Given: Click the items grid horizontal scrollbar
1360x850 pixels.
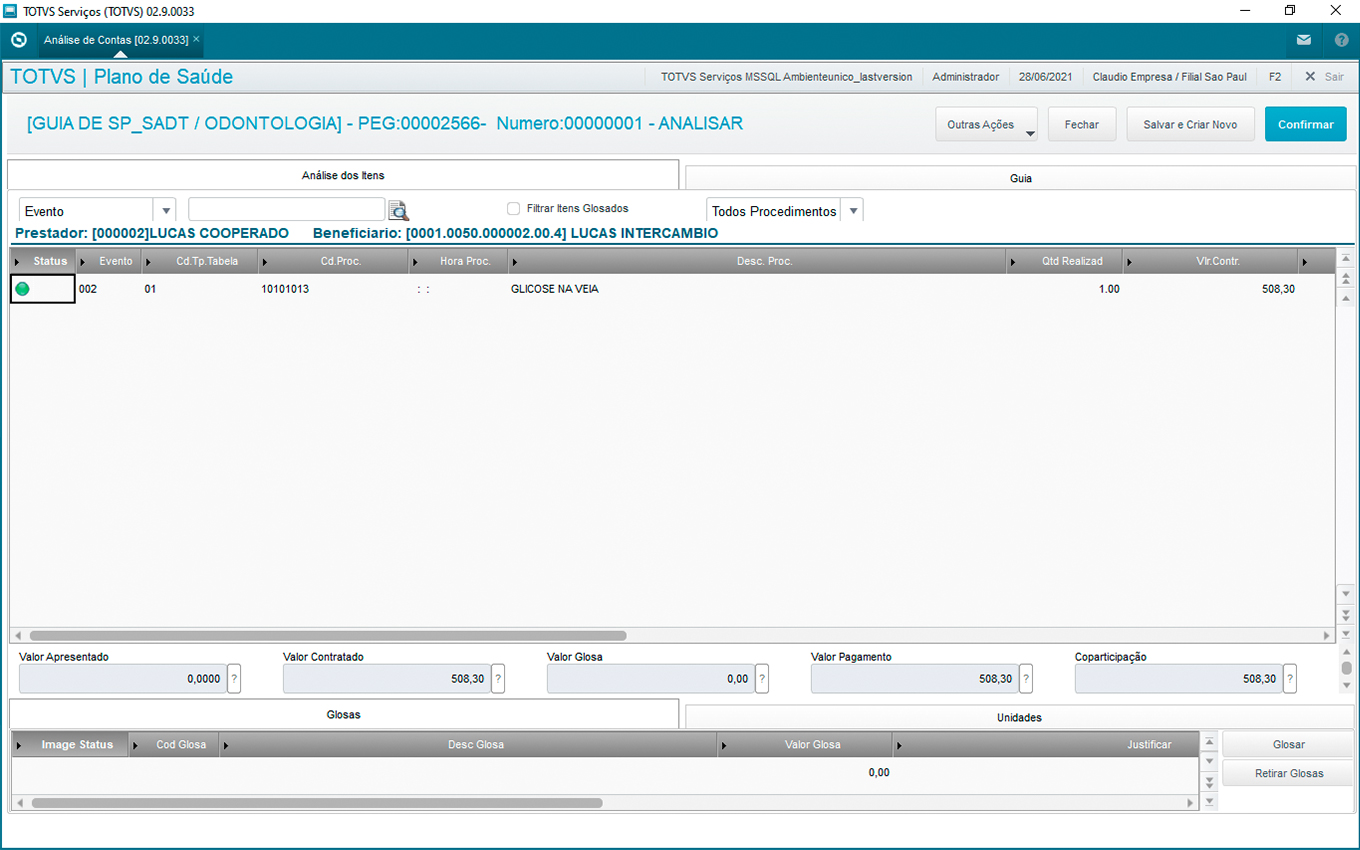Looking at the screenshot, I should point(328,635).
